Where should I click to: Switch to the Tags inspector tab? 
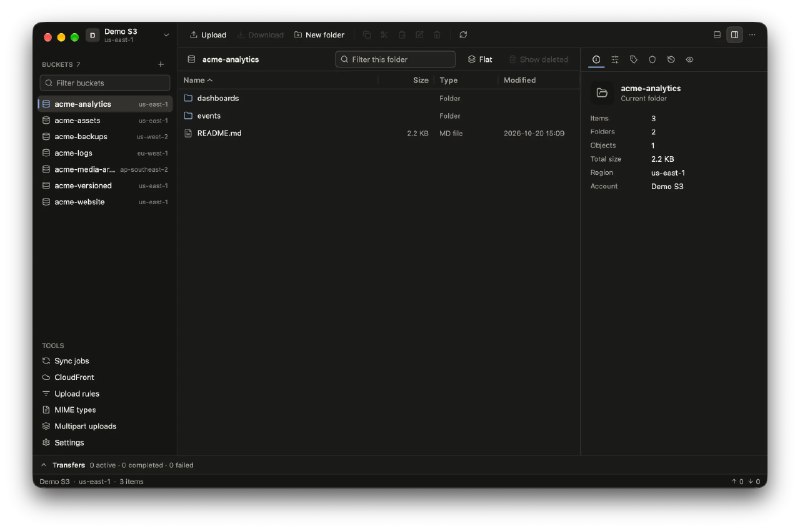(634, 60)
